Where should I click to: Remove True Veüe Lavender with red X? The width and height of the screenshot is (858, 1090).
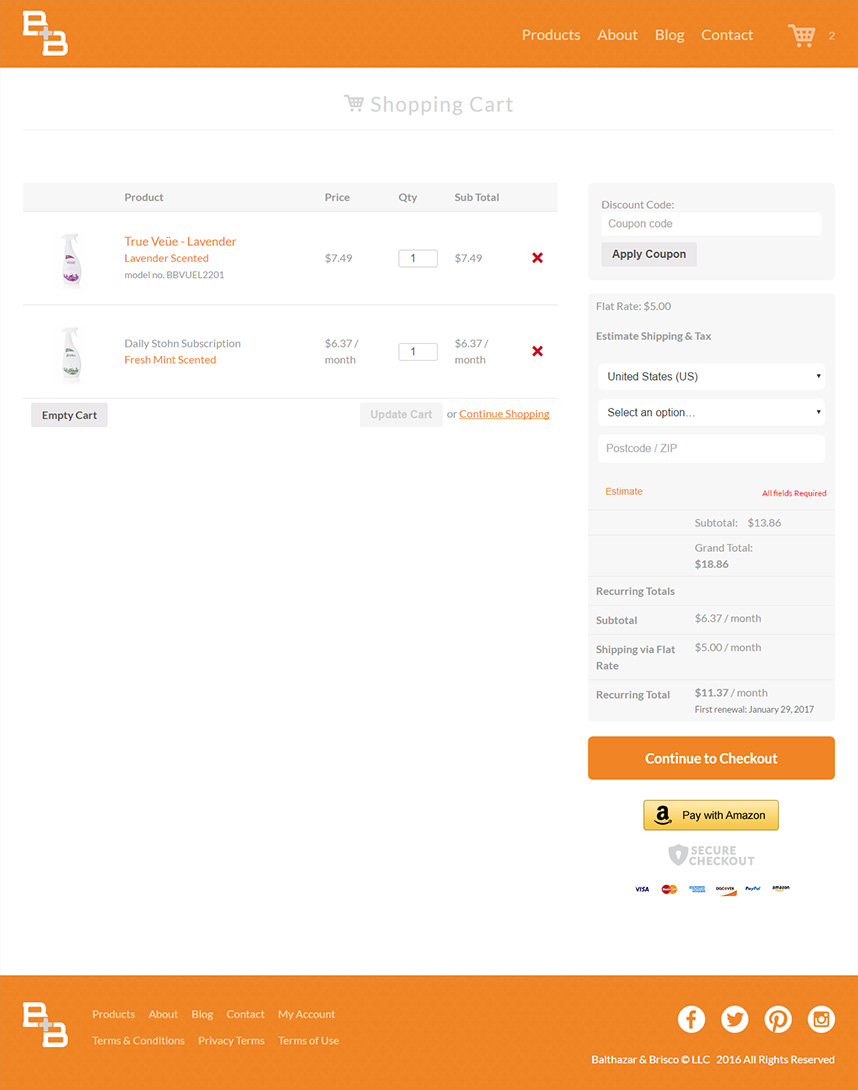coord(537,258)
